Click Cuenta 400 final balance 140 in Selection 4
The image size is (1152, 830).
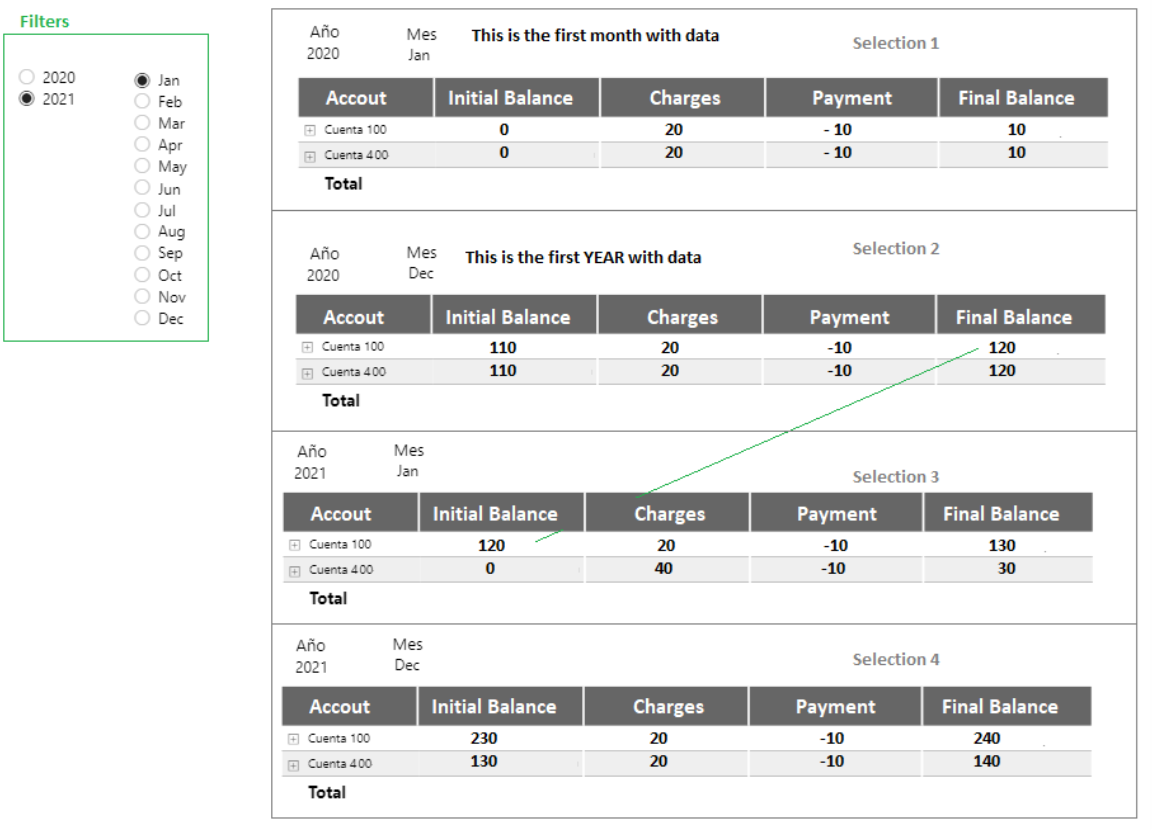pyautogui.click(x=987, y=761)
